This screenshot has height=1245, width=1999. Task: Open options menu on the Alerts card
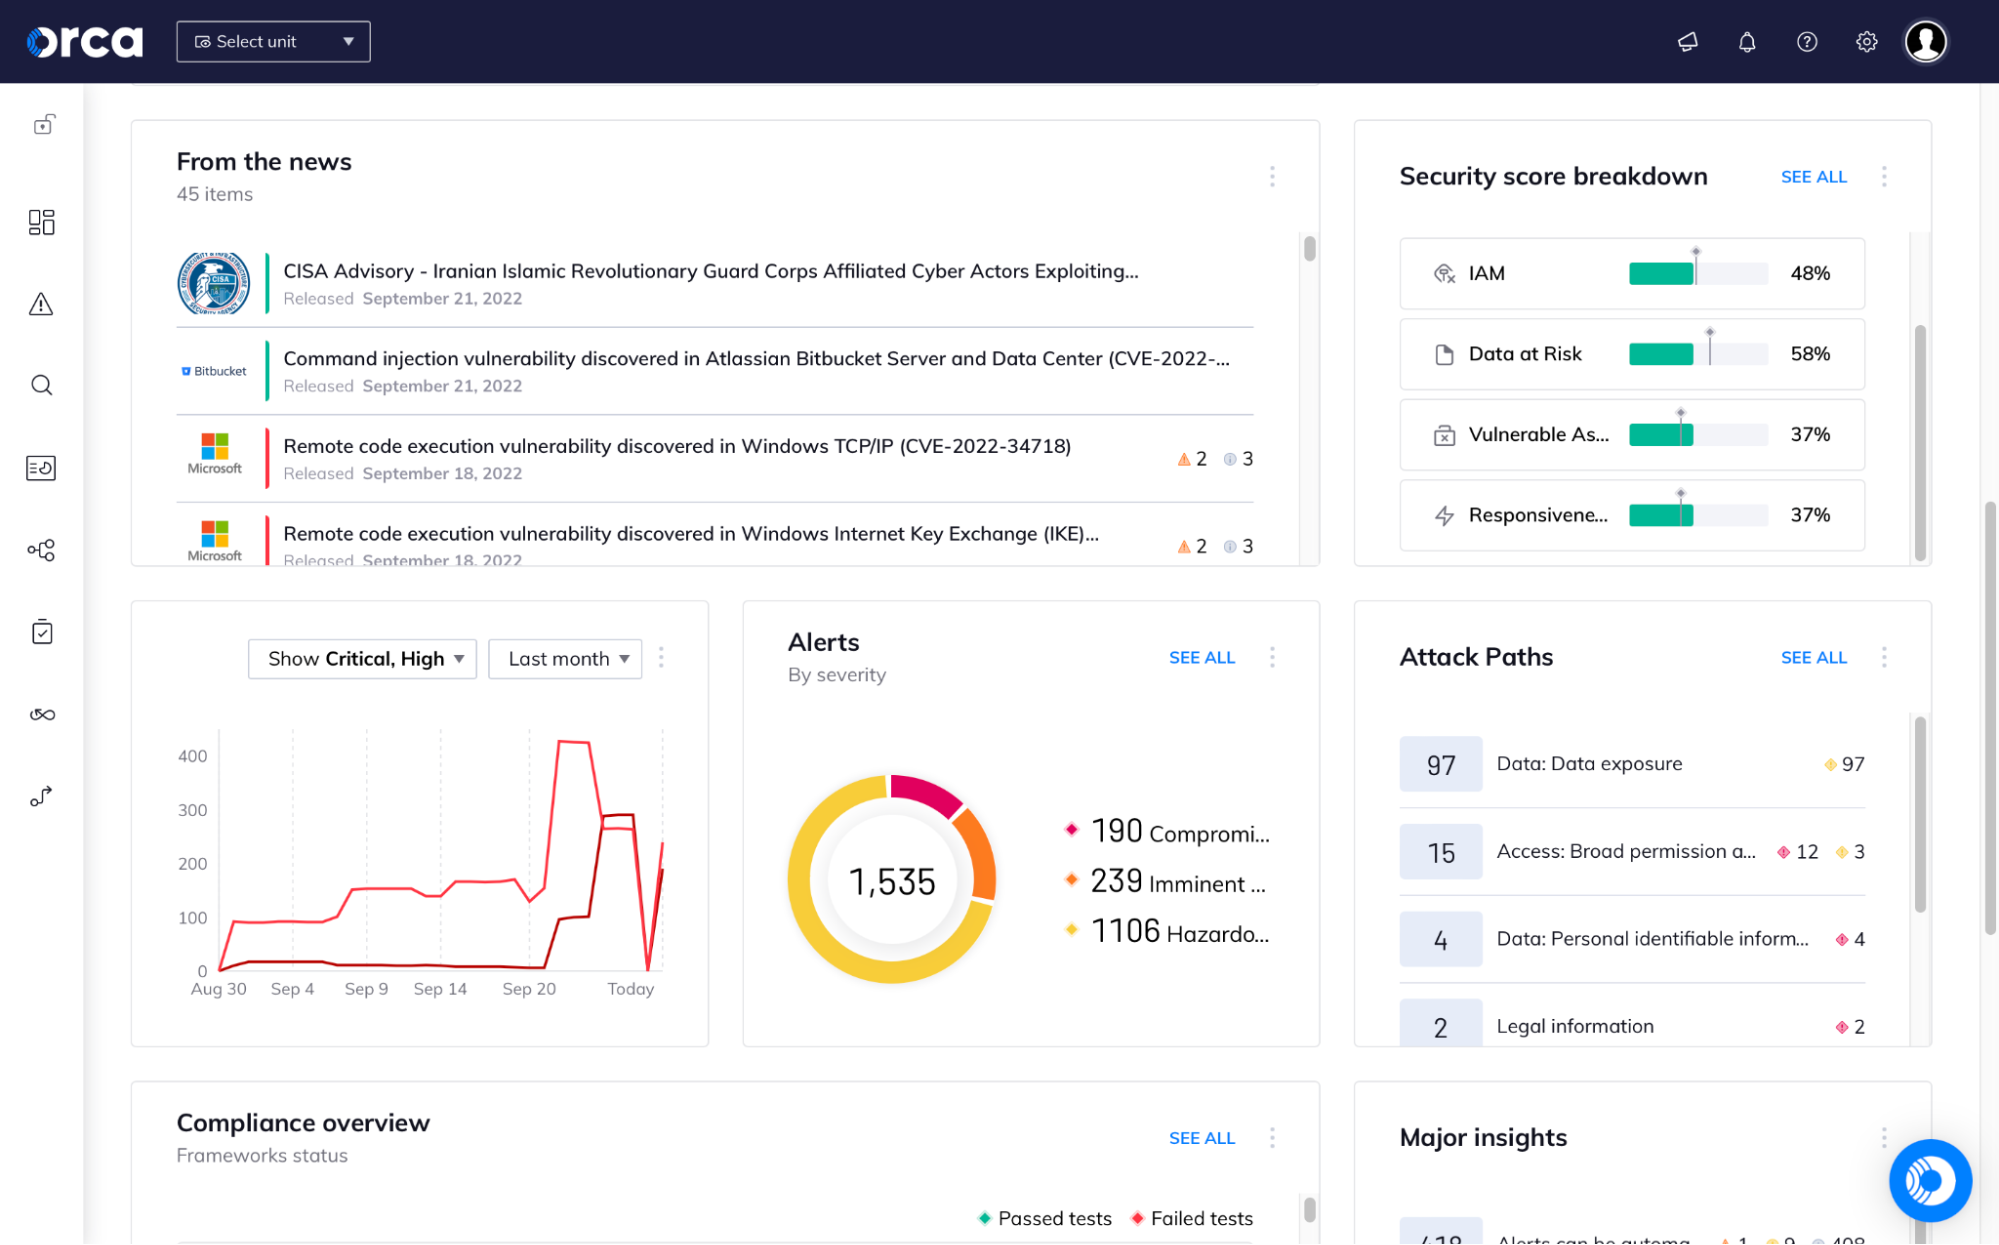pyautogui.click(x=1272, y=657)
